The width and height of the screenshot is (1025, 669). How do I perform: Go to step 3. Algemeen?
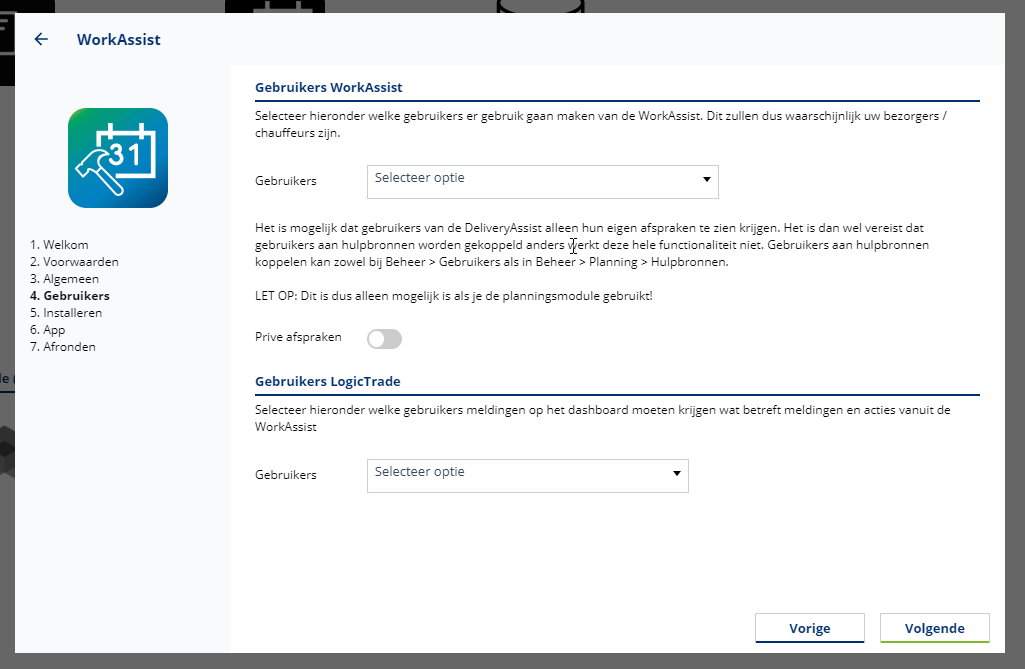[x=64, y=279]
